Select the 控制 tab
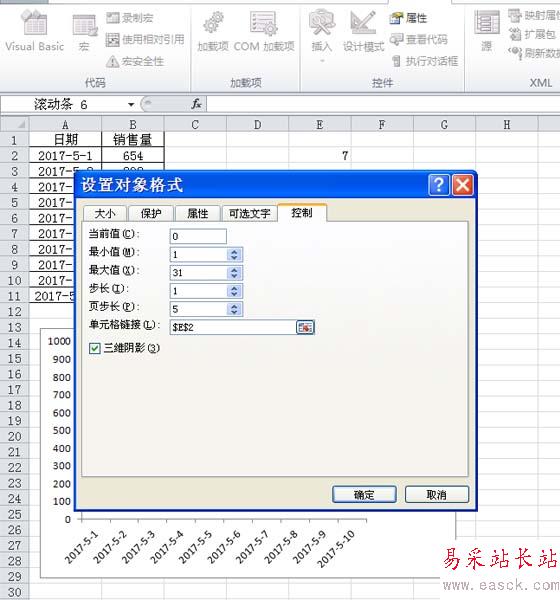 click(x=302, y=212)
